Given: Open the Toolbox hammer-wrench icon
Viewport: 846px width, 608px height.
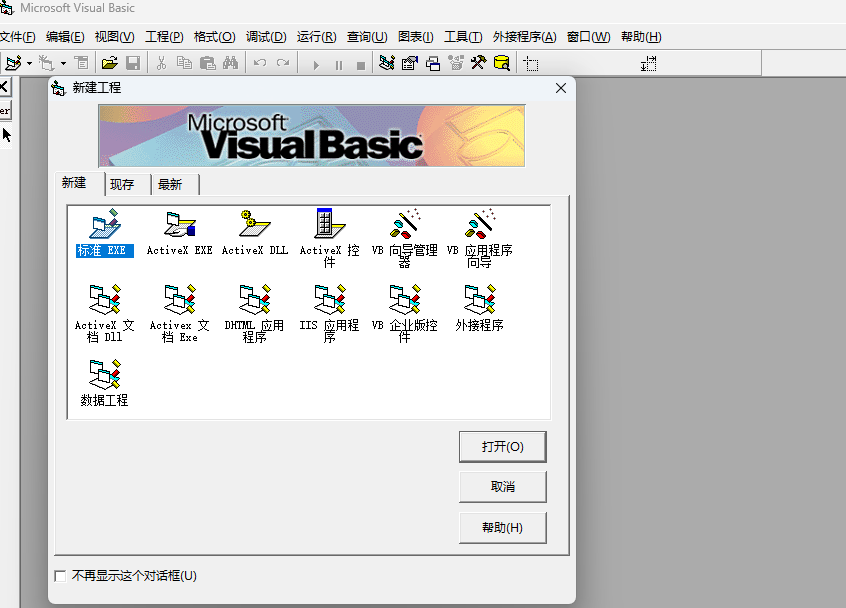Looking at the screenshot, I should (479, 64).
